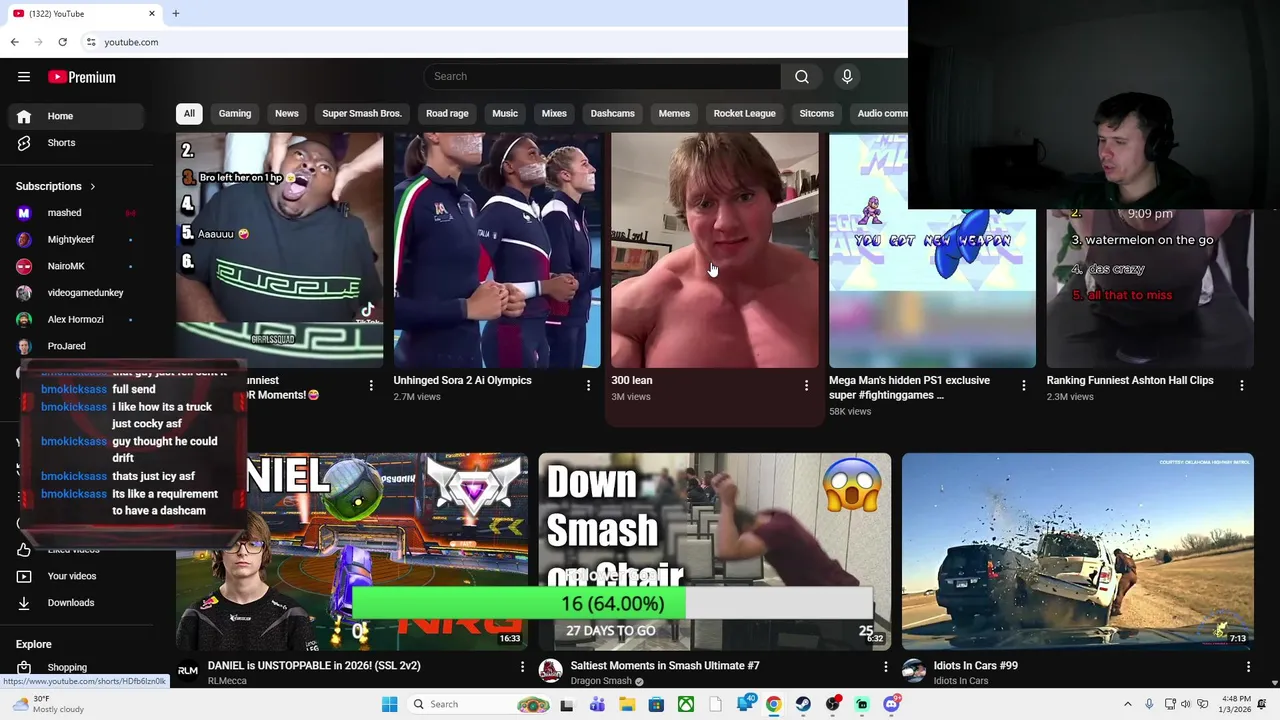
Task: Open more options for Saltiest Moments video
Action: pos(885,666)
